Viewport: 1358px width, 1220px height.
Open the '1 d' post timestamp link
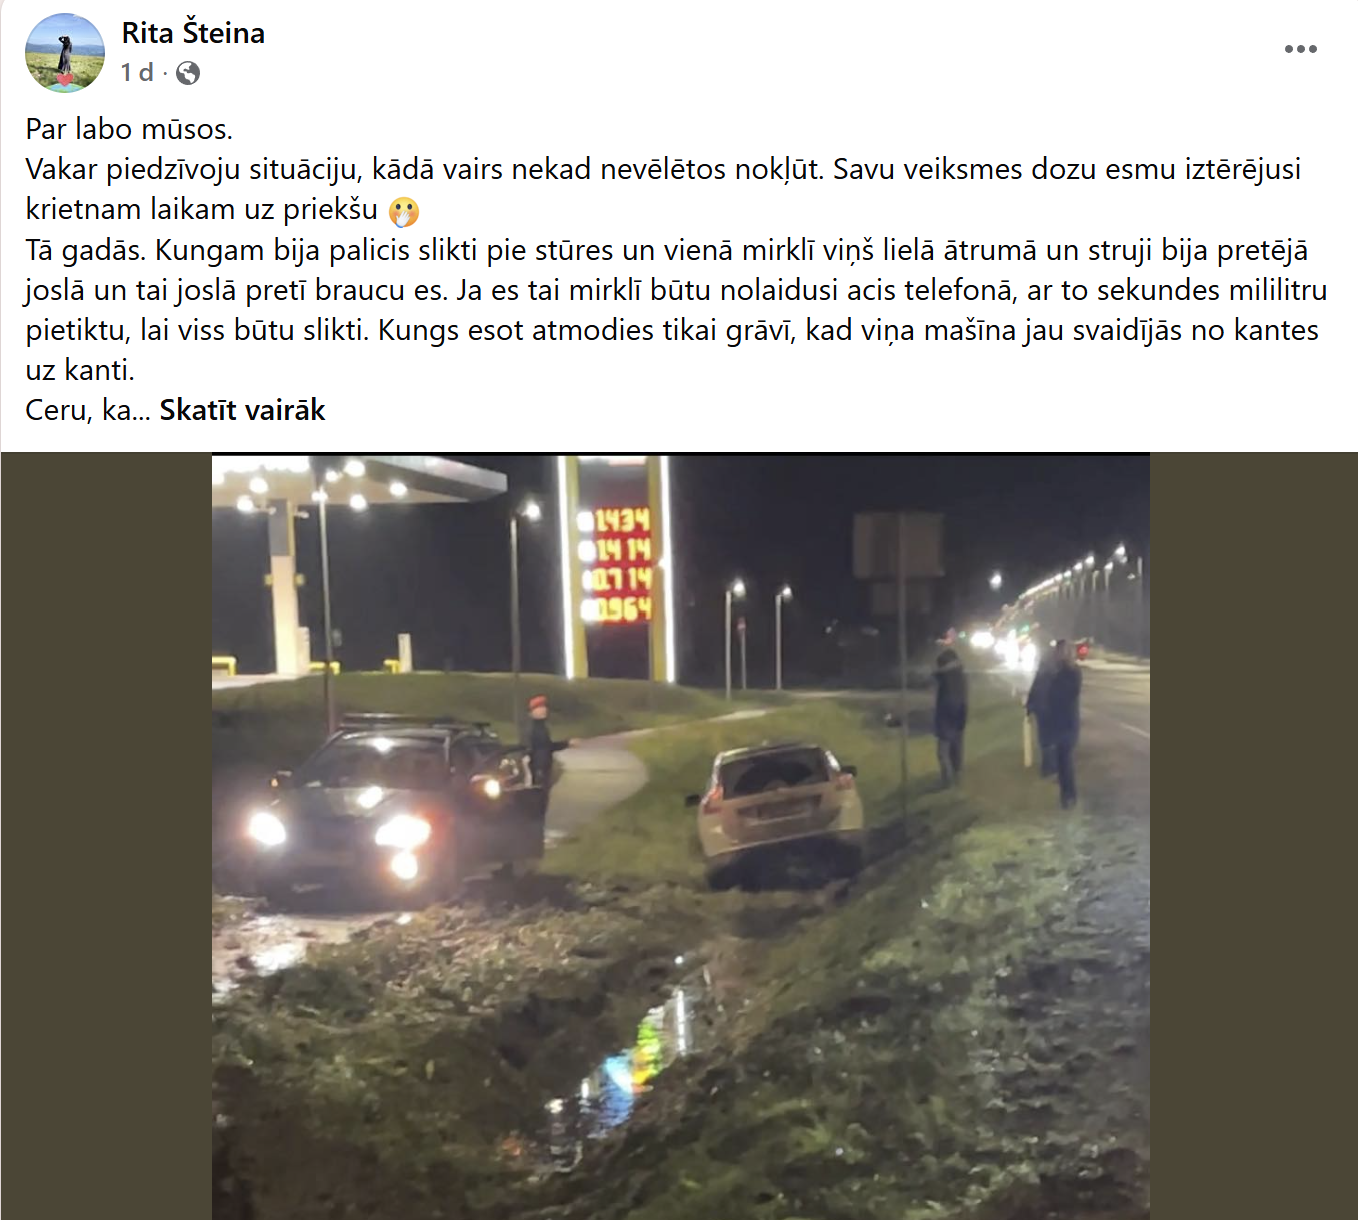pyautogui.click(x=137, y=73)
